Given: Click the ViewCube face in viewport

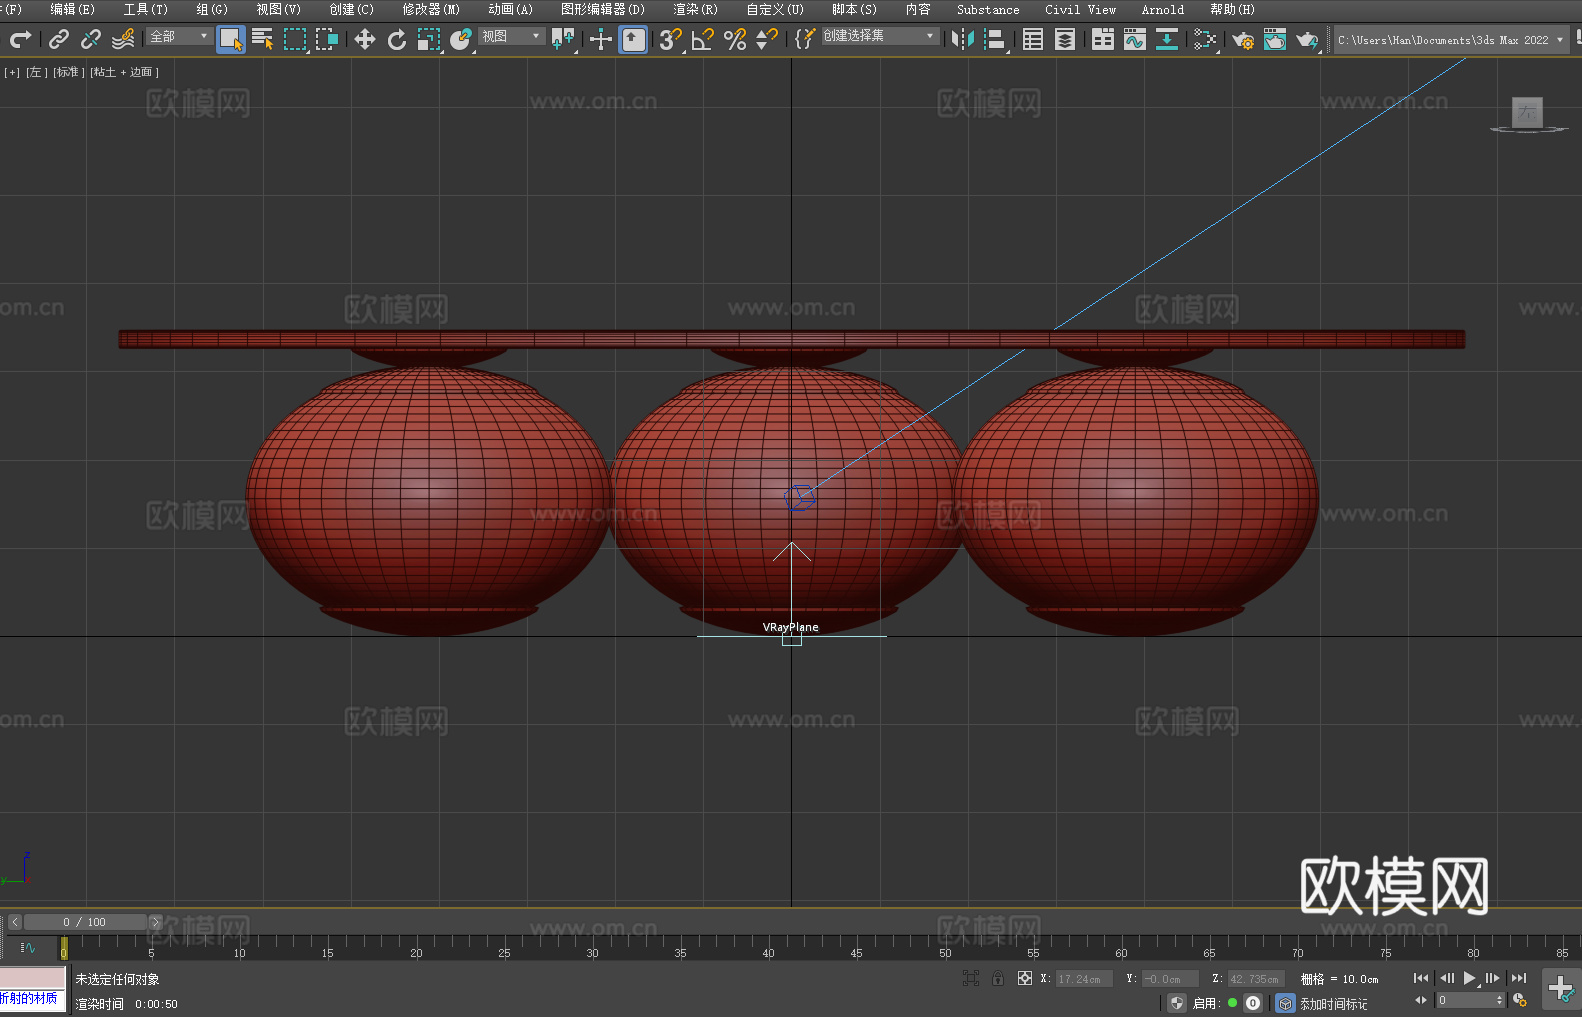Looking at the screenshot, I should [x=1527, y=112].
